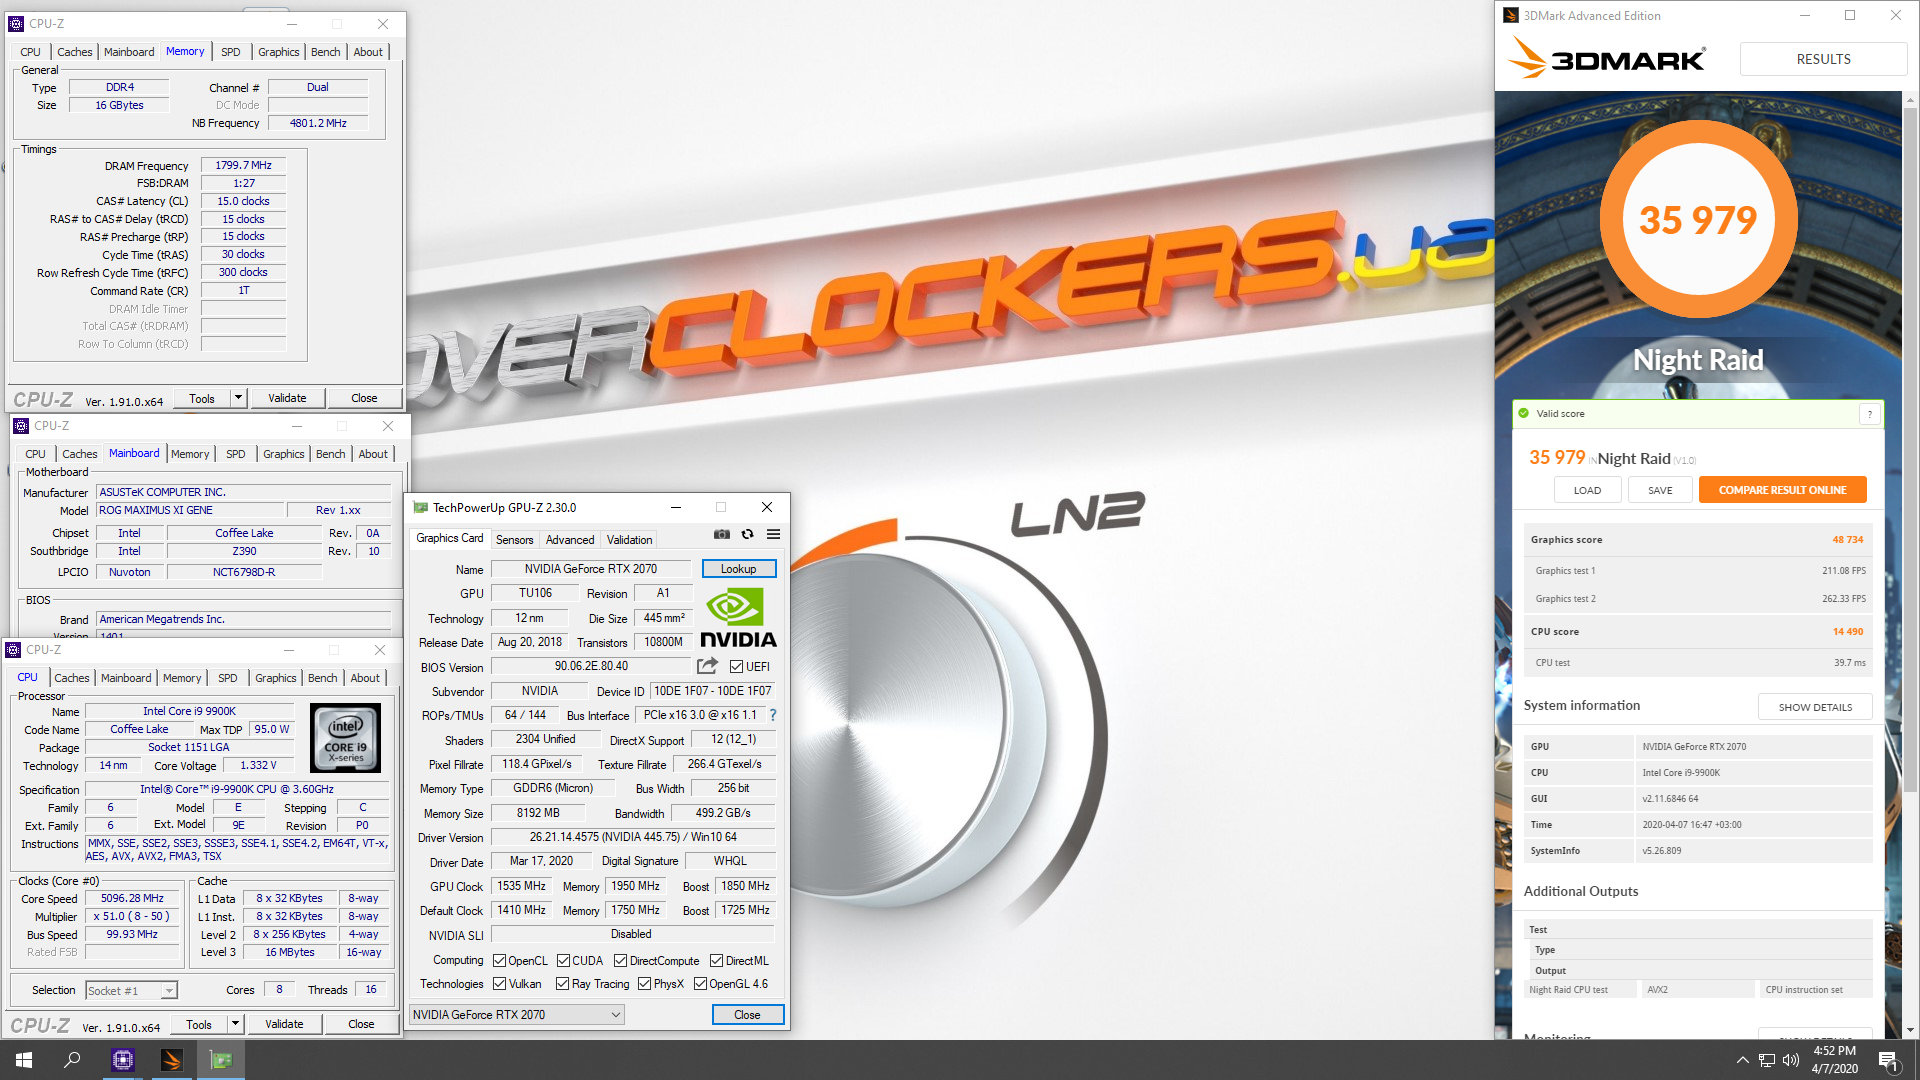Viewport: 1920px width, 1080px height.
Task: Toggle the PhysX checkbox
Action: click(644, 984)
